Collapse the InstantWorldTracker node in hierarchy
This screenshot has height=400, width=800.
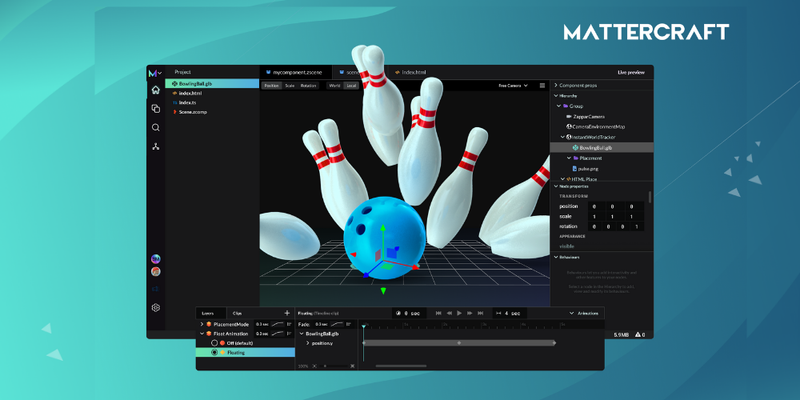(563, 136)
